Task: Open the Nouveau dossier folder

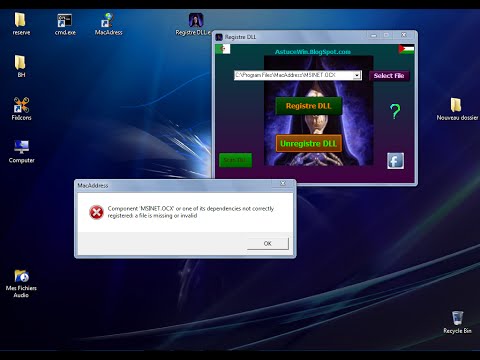Action: [457, 109]
